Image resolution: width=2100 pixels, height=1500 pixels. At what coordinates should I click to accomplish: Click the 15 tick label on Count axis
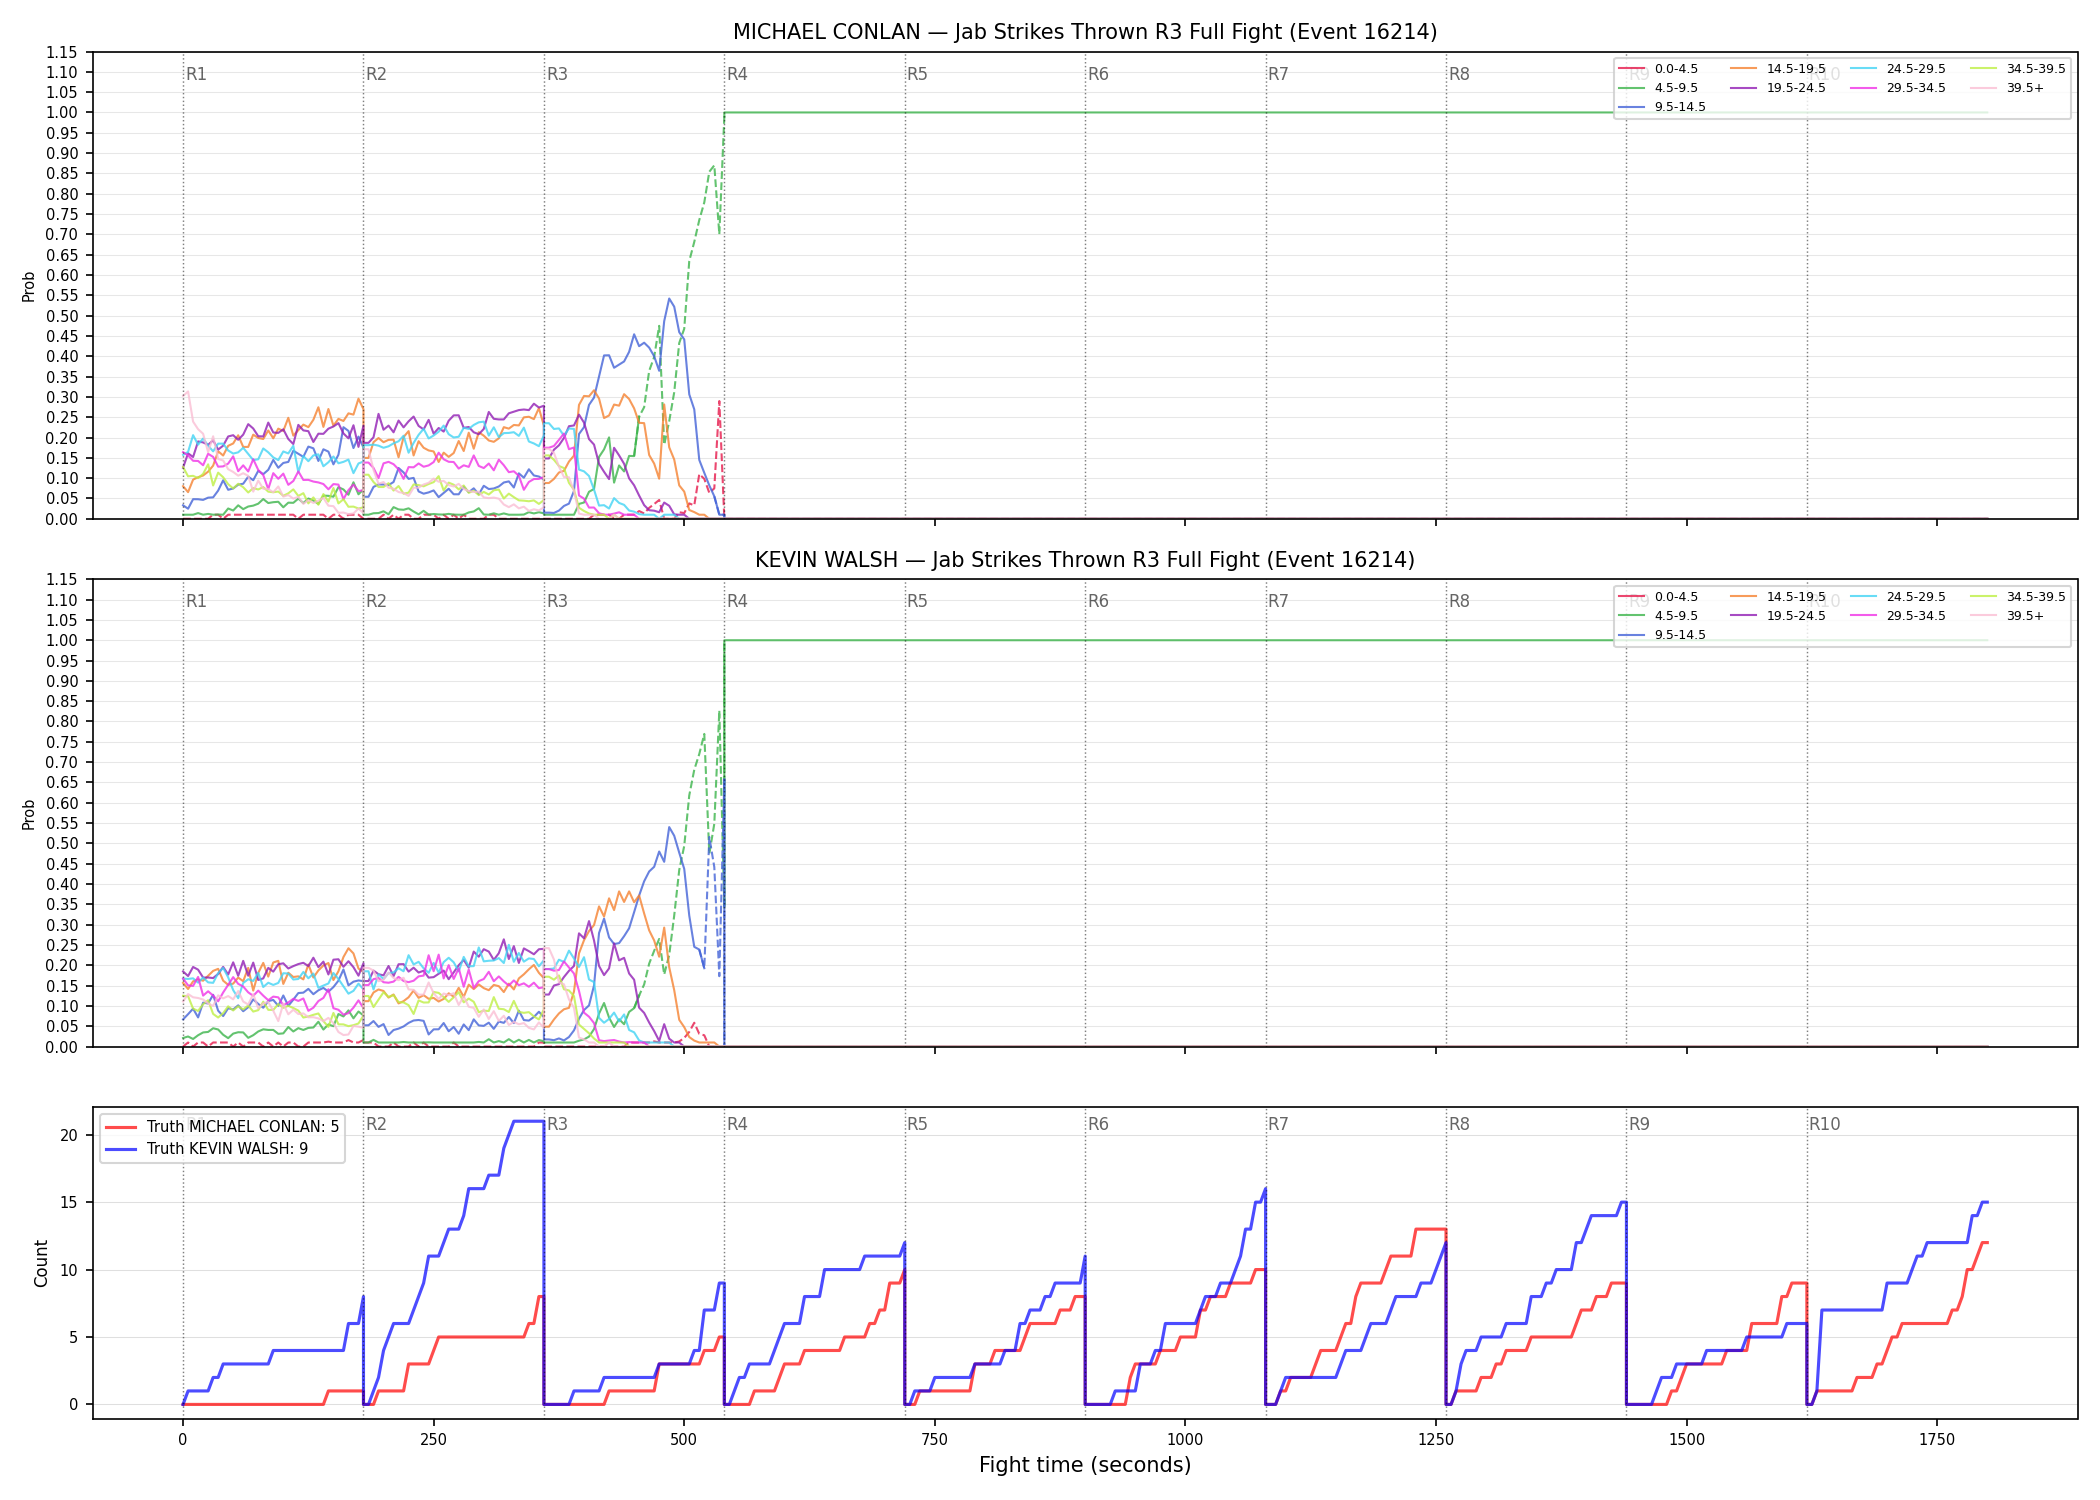(69, 1203)
